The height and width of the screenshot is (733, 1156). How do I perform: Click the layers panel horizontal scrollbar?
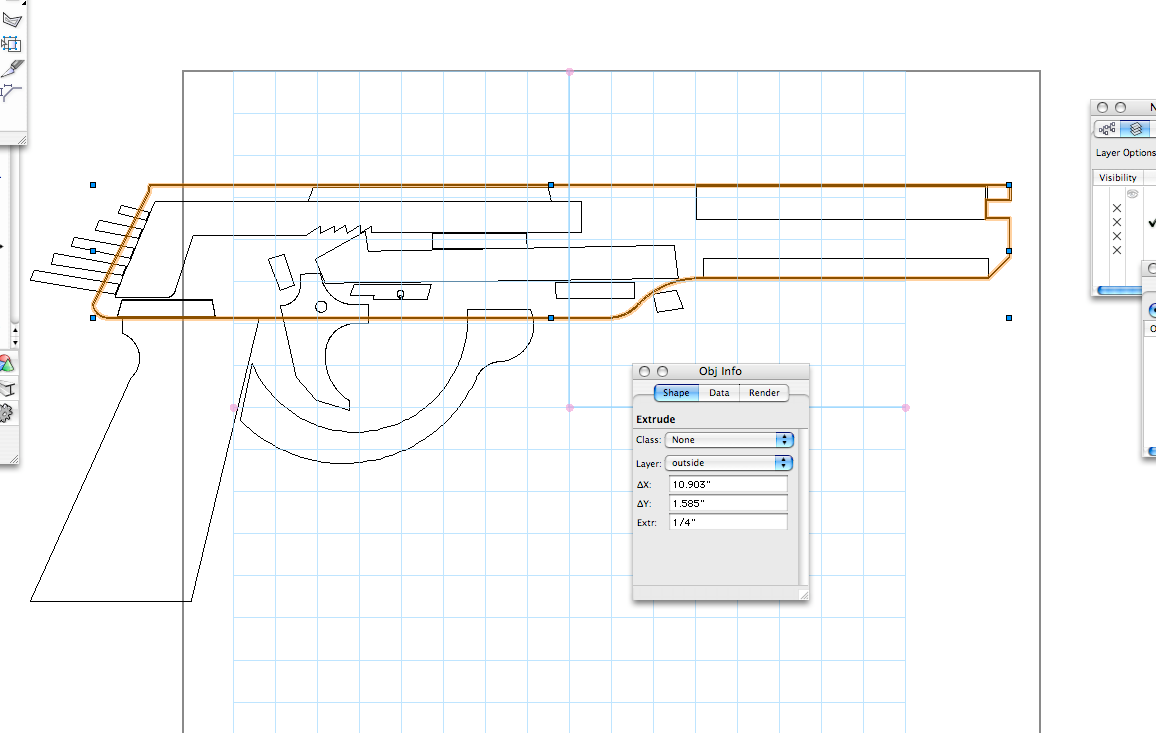click(1118, 289)
